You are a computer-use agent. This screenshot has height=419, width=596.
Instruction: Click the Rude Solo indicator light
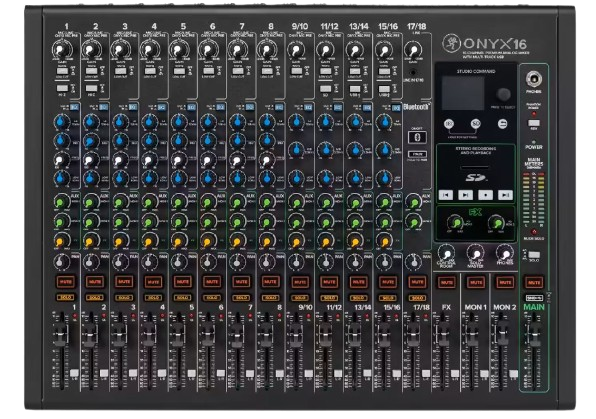(x=534, y=232)
